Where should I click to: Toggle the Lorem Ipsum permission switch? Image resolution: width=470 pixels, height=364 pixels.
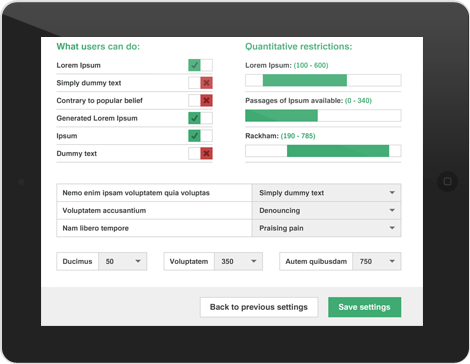(x=200, y=65)
